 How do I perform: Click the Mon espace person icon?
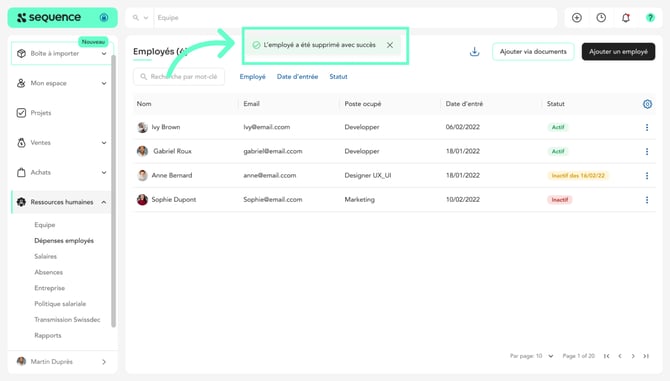21,83
